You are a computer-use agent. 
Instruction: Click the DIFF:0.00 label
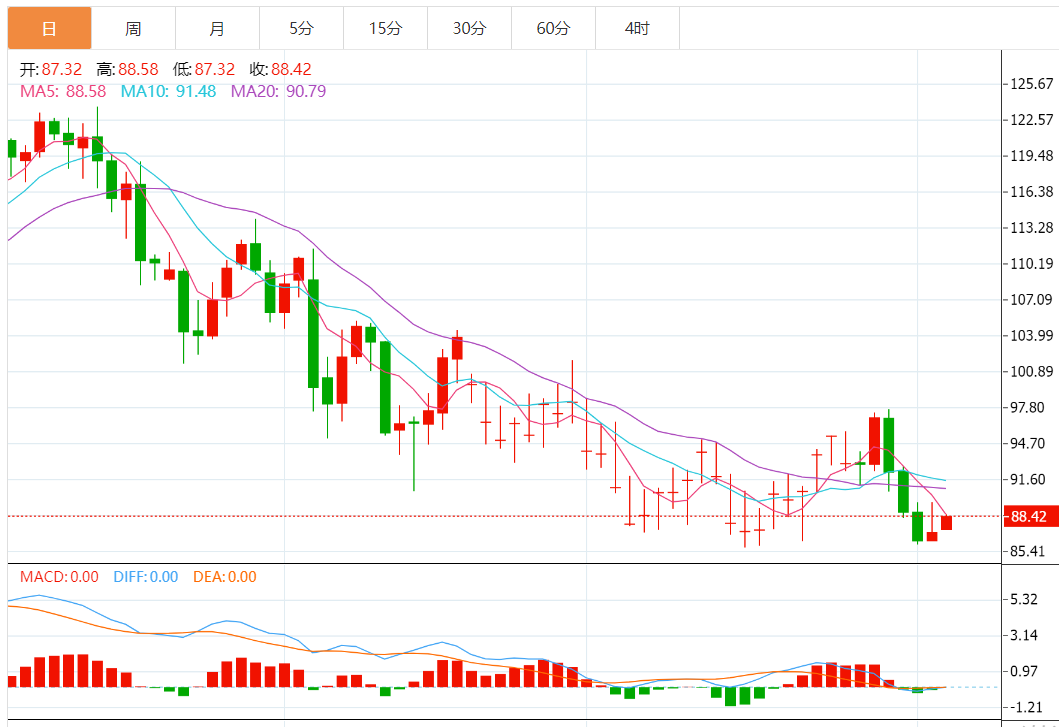(x=146, y=577)
